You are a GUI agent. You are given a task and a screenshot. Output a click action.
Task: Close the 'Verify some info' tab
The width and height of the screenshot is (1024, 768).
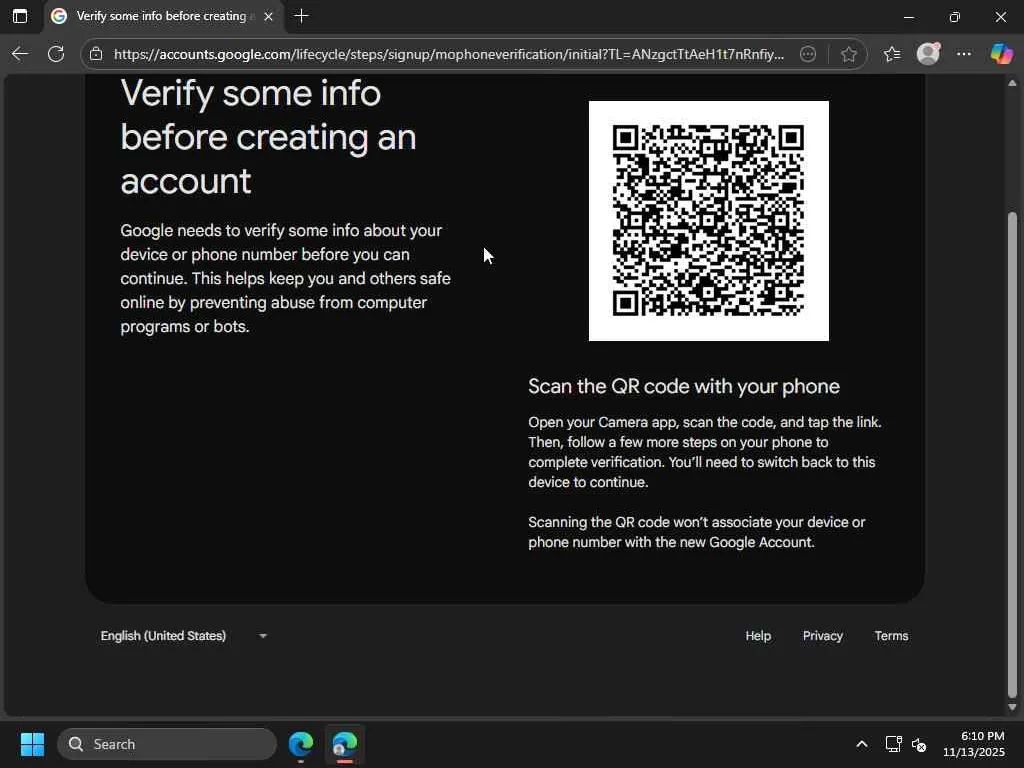(268, 17)
